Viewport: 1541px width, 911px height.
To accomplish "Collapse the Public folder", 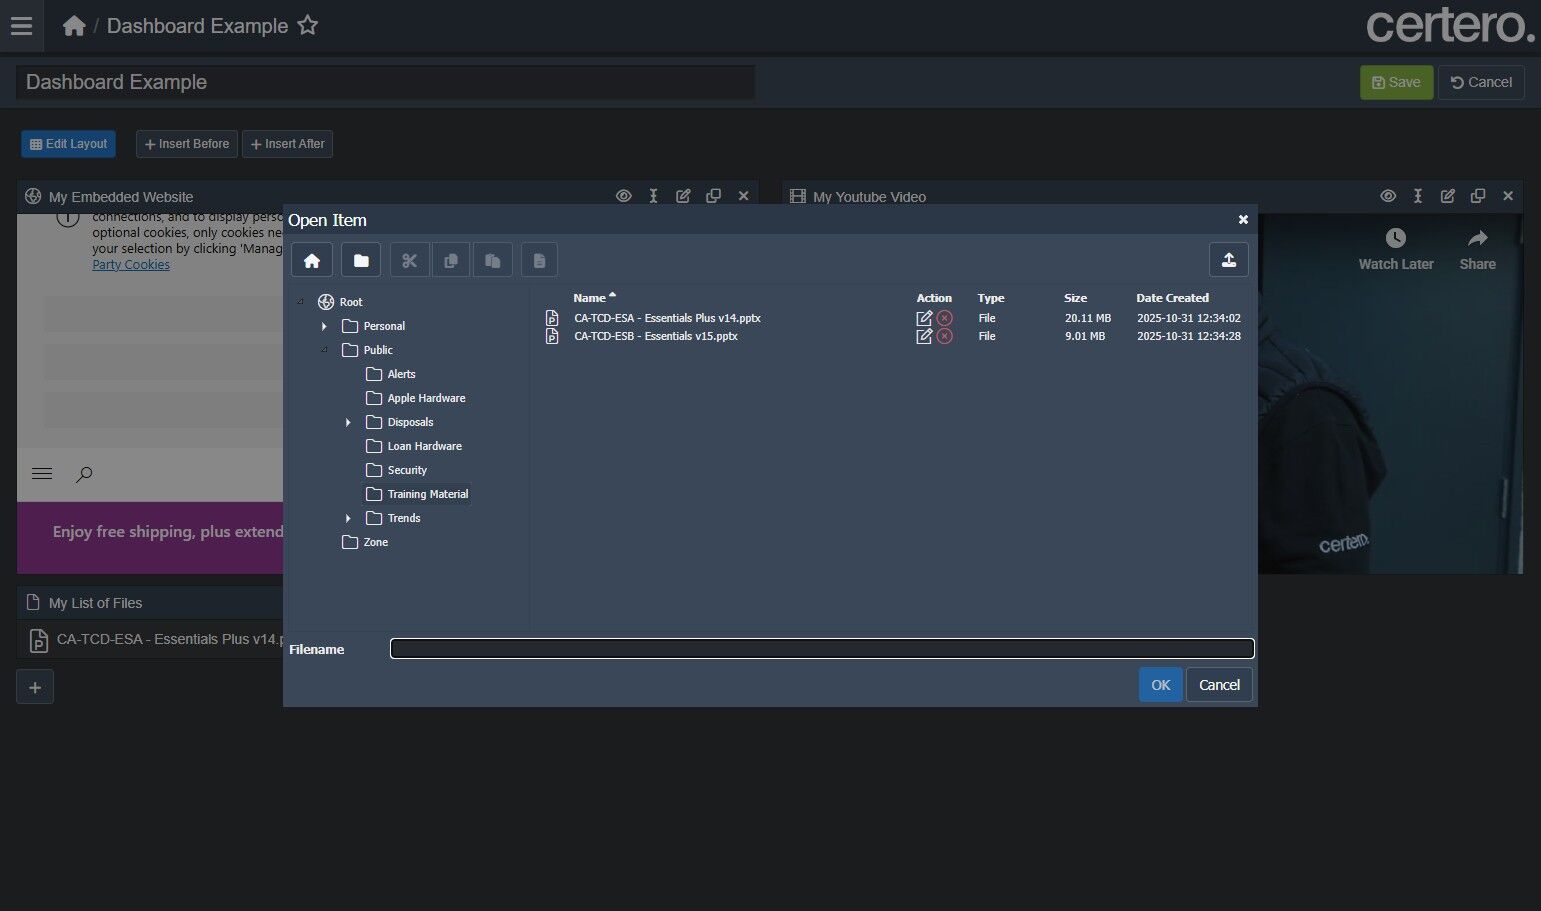I will point(324,350).
